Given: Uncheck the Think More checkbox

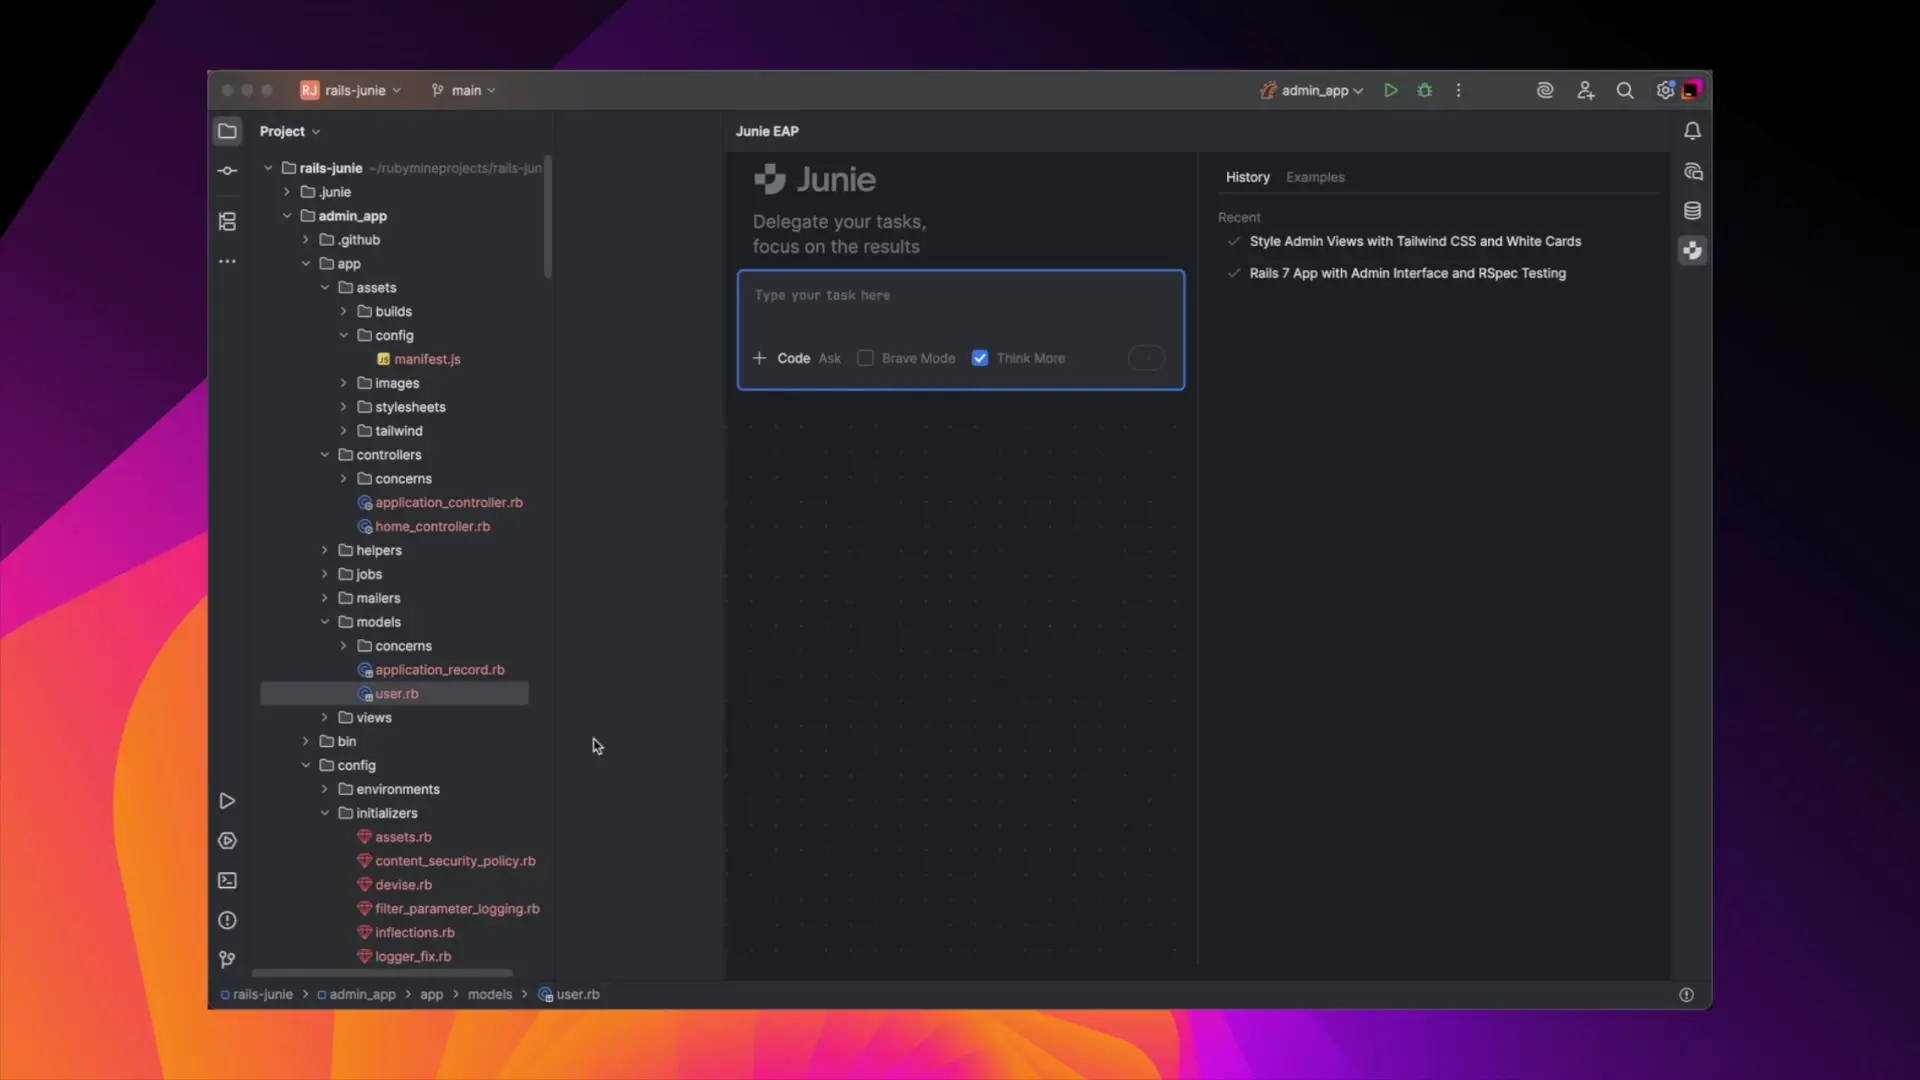Looking at the screenshot, I should 980,358.
